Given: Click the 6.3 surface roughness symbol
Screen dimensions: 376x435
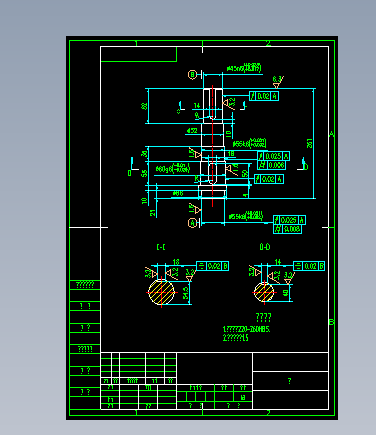Looking at the screenshot, I should [278, 81].
